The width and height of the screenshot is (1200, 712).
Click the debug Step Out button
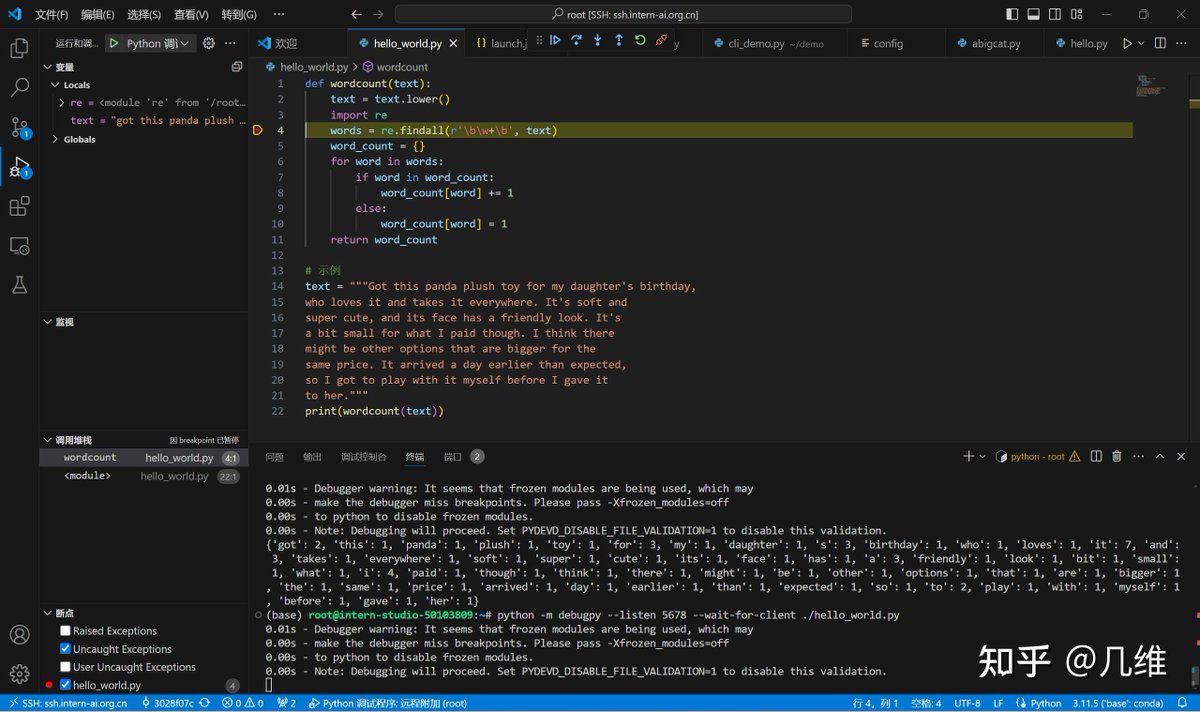click(x=619, y=41)
